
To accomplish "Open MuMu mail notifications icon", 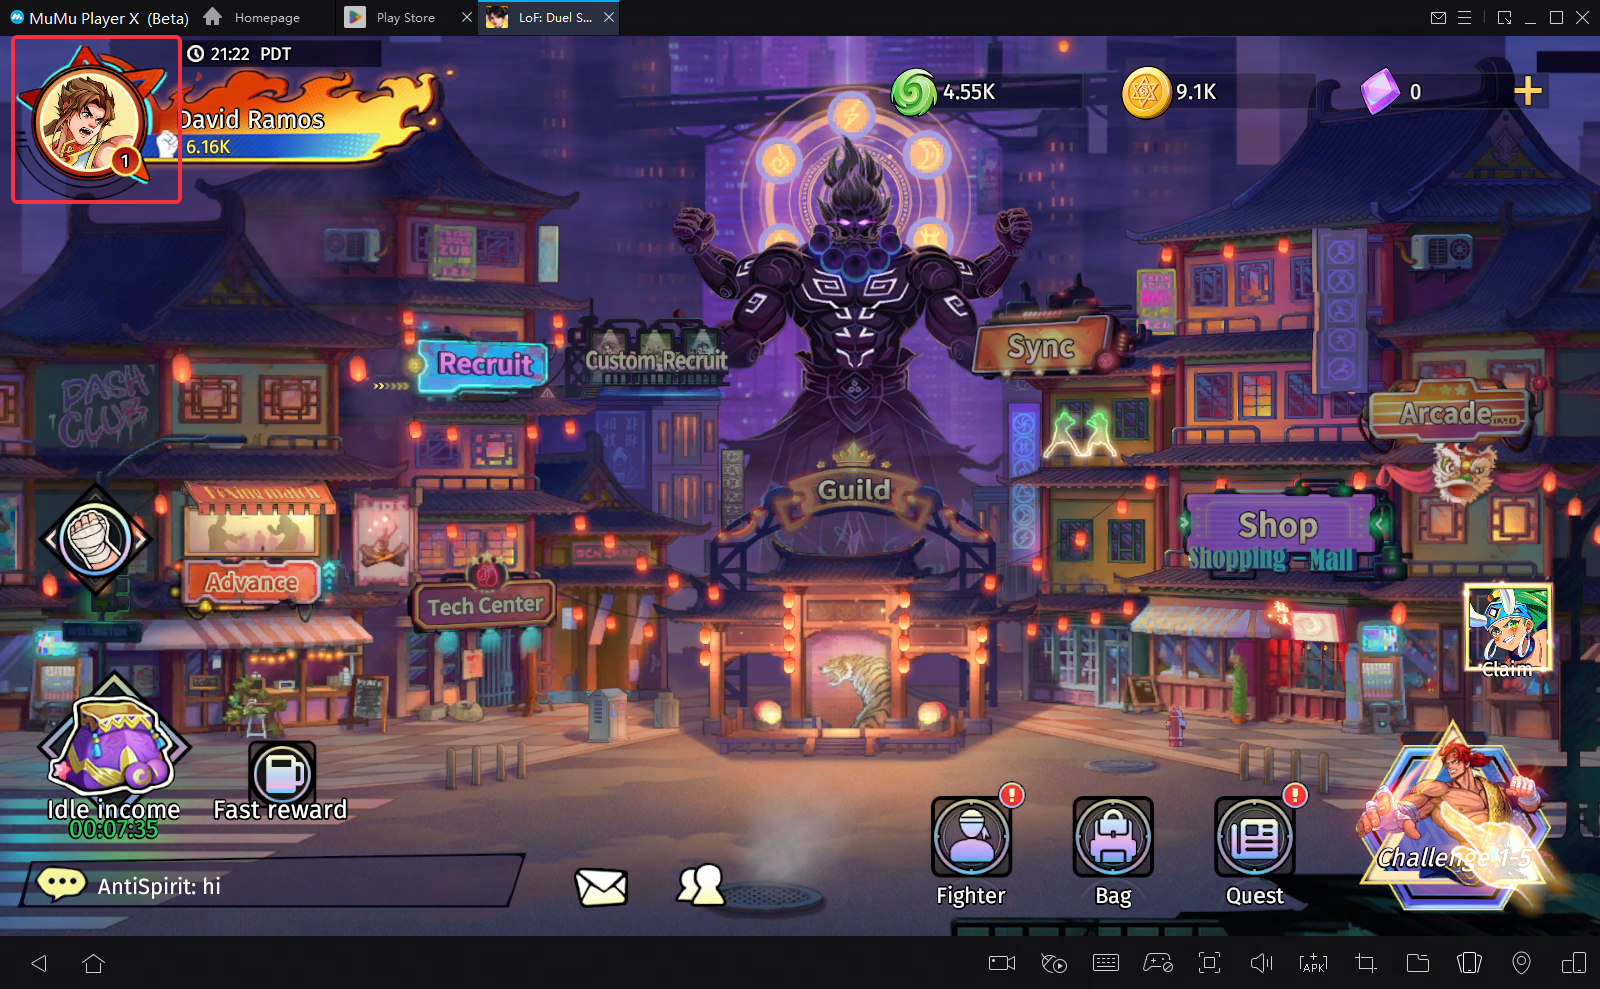I will click(1438, 17).
